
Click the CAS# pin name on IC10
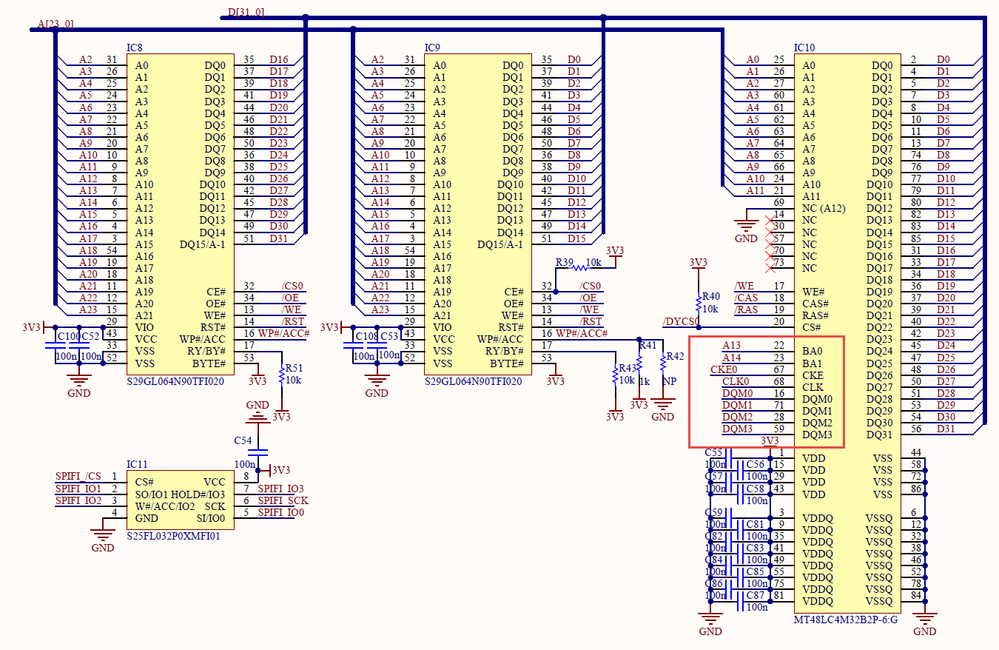coord(816,304)
